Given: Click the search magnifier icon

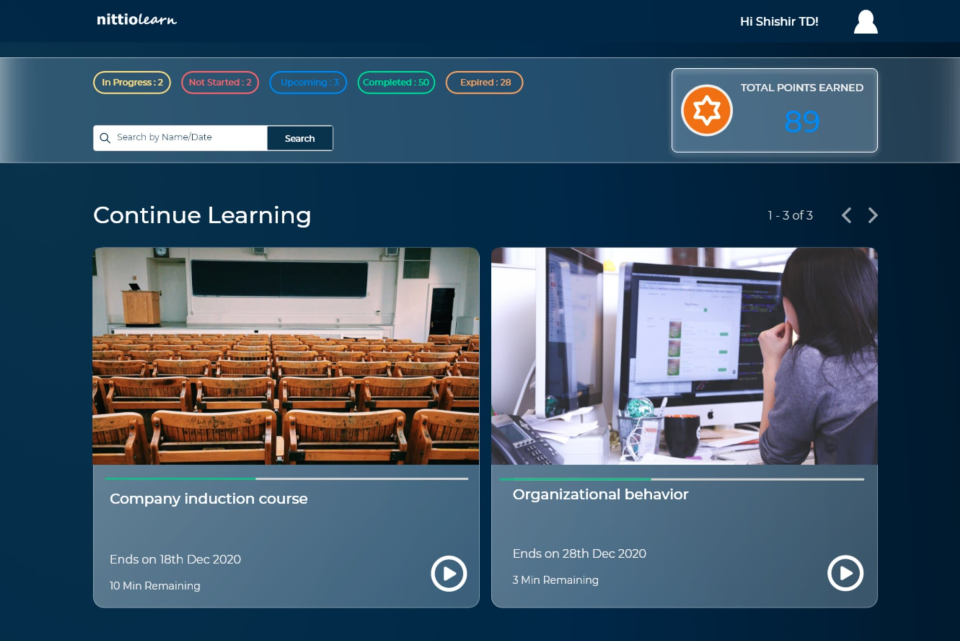Looking at the screenshot, I should point(105,137).
